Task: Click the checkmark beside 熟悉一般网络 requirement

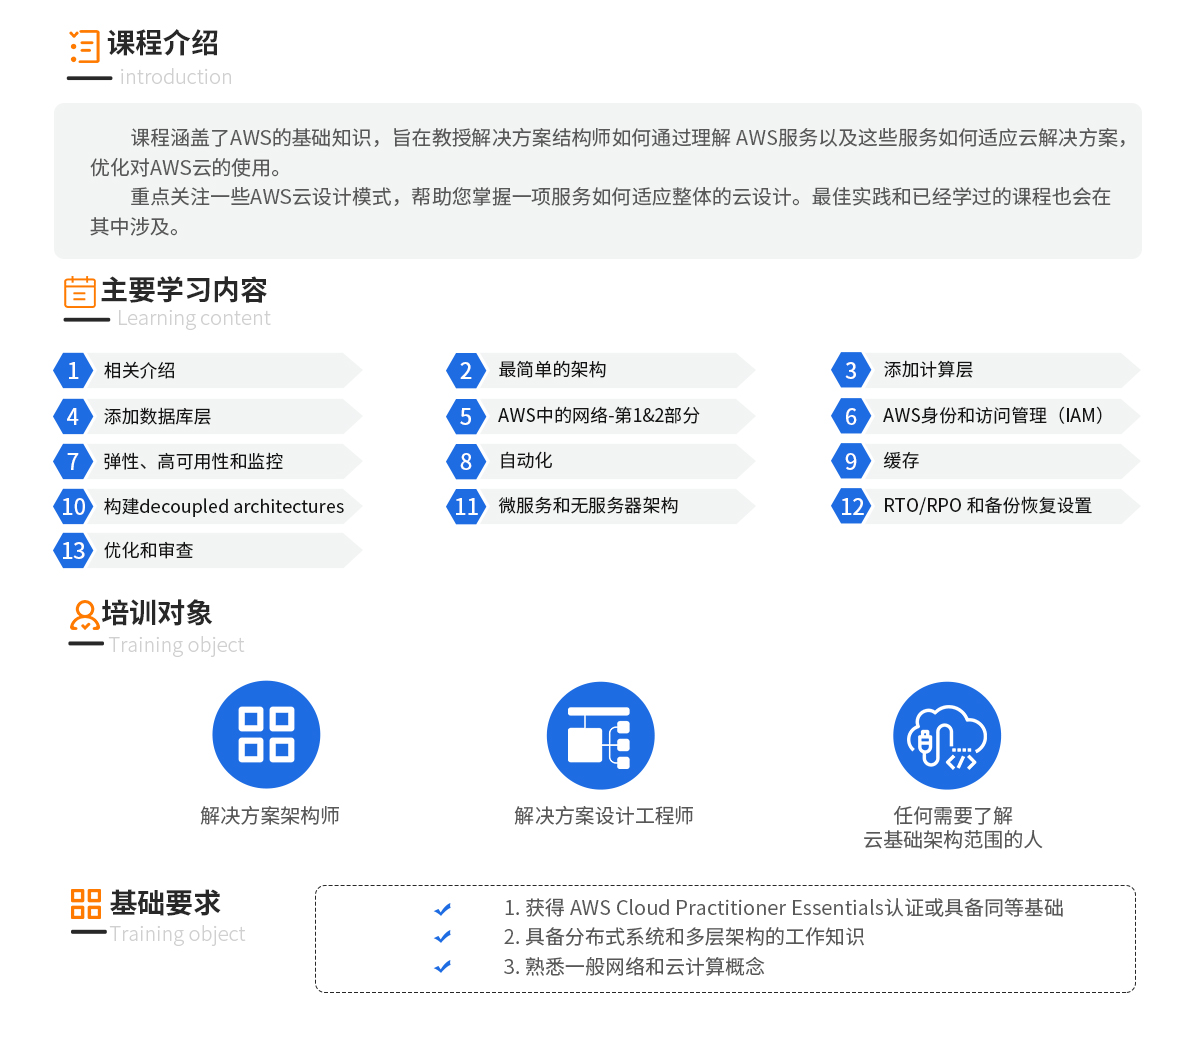Action: tap(442, 967)
